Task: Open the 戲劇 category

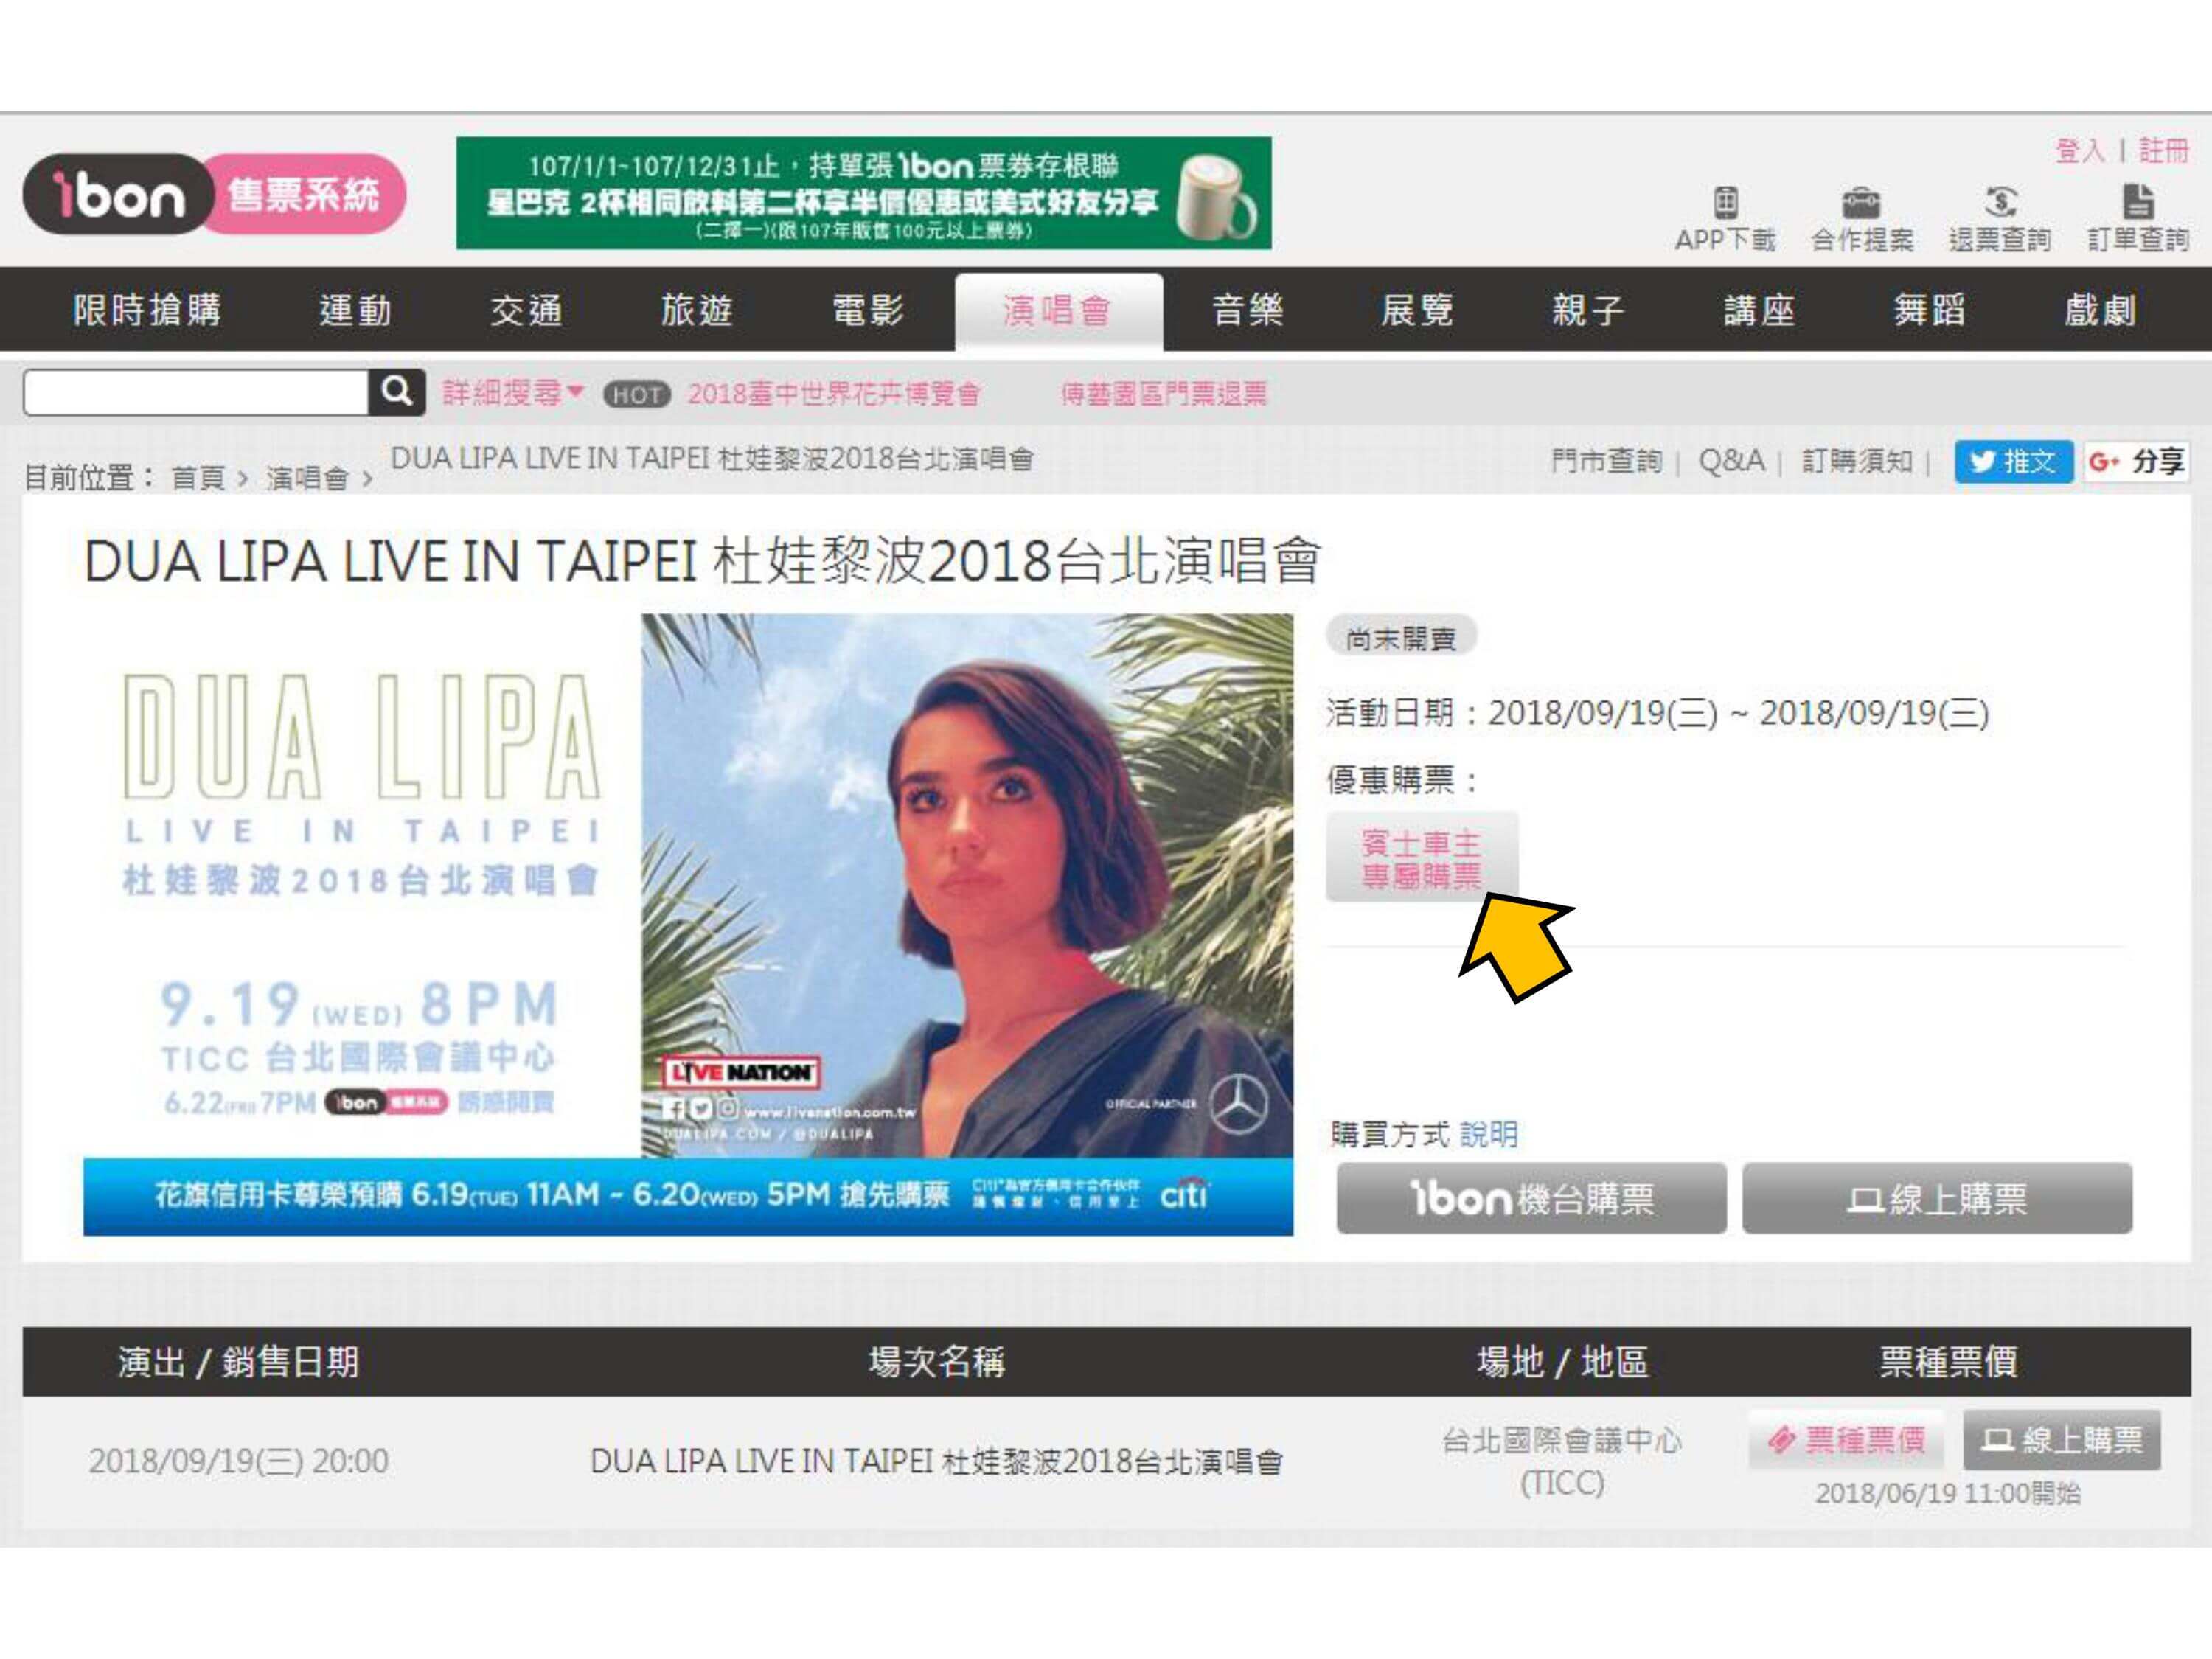Action: [2100, 310]
